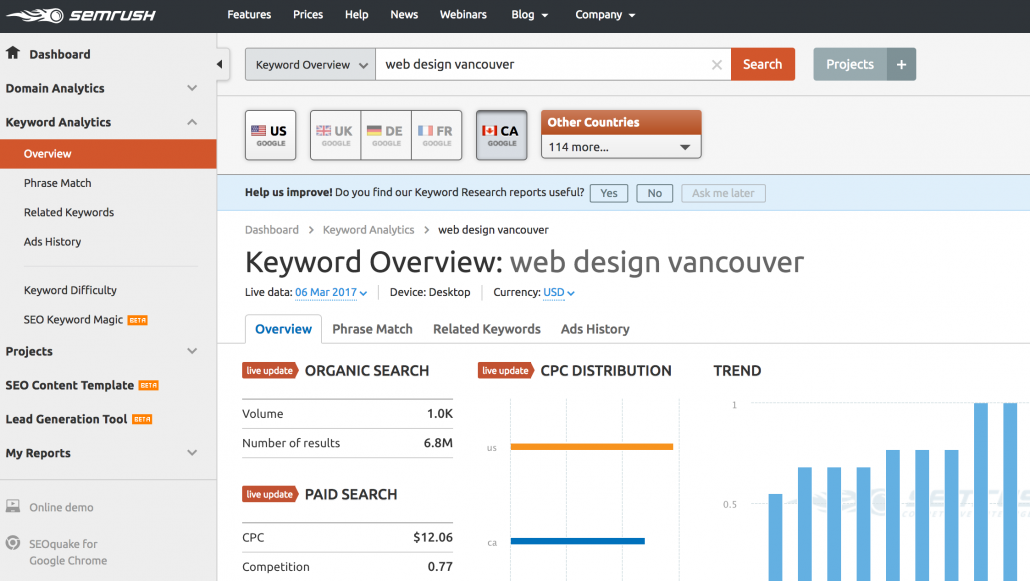Select the CA Google database
The width and height of the screenshot is (1030, 581).
[x=501, y=135]
